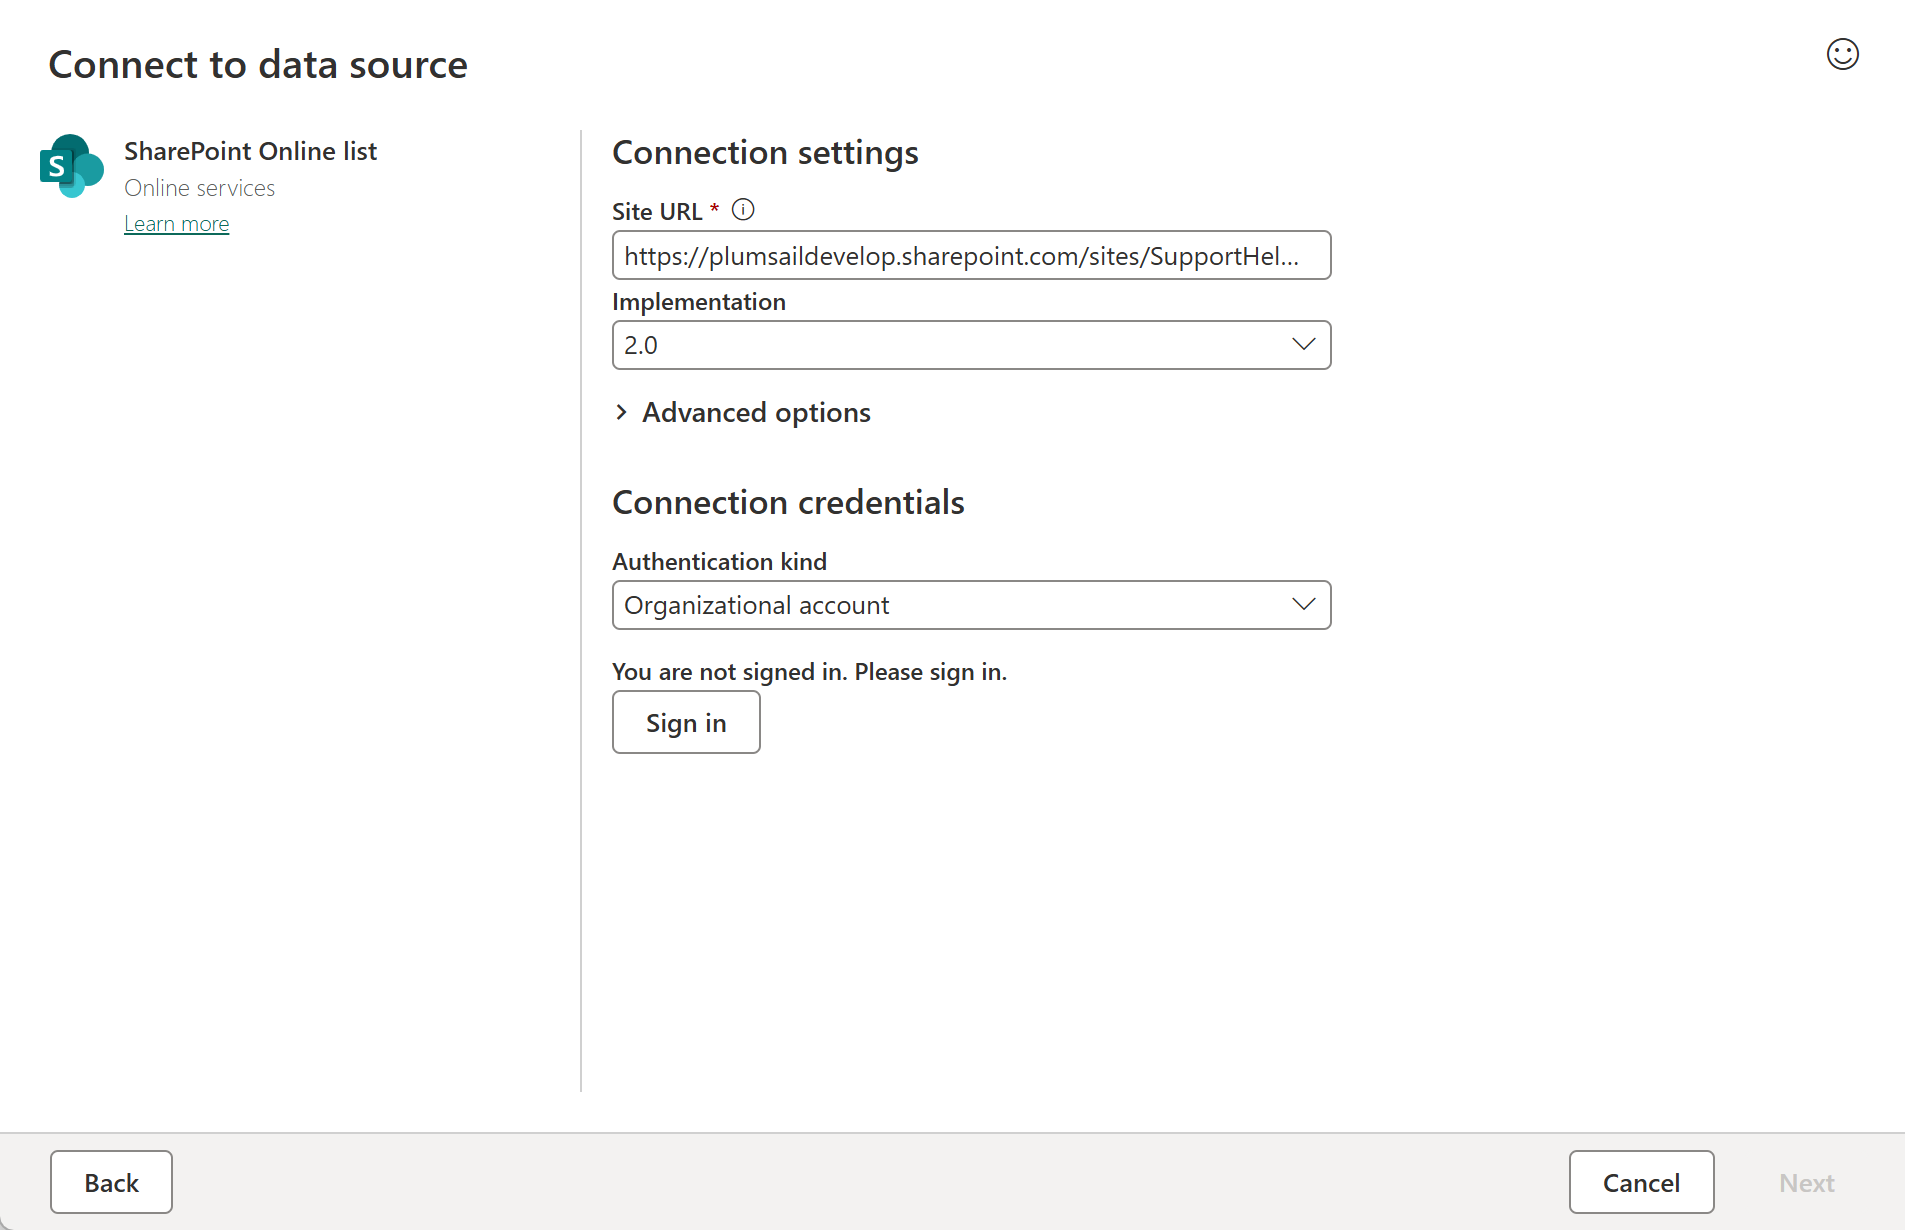Click the SharePoint Online list logo
The height and width of the screenshot is (1230, 1905).
point(72,166)
